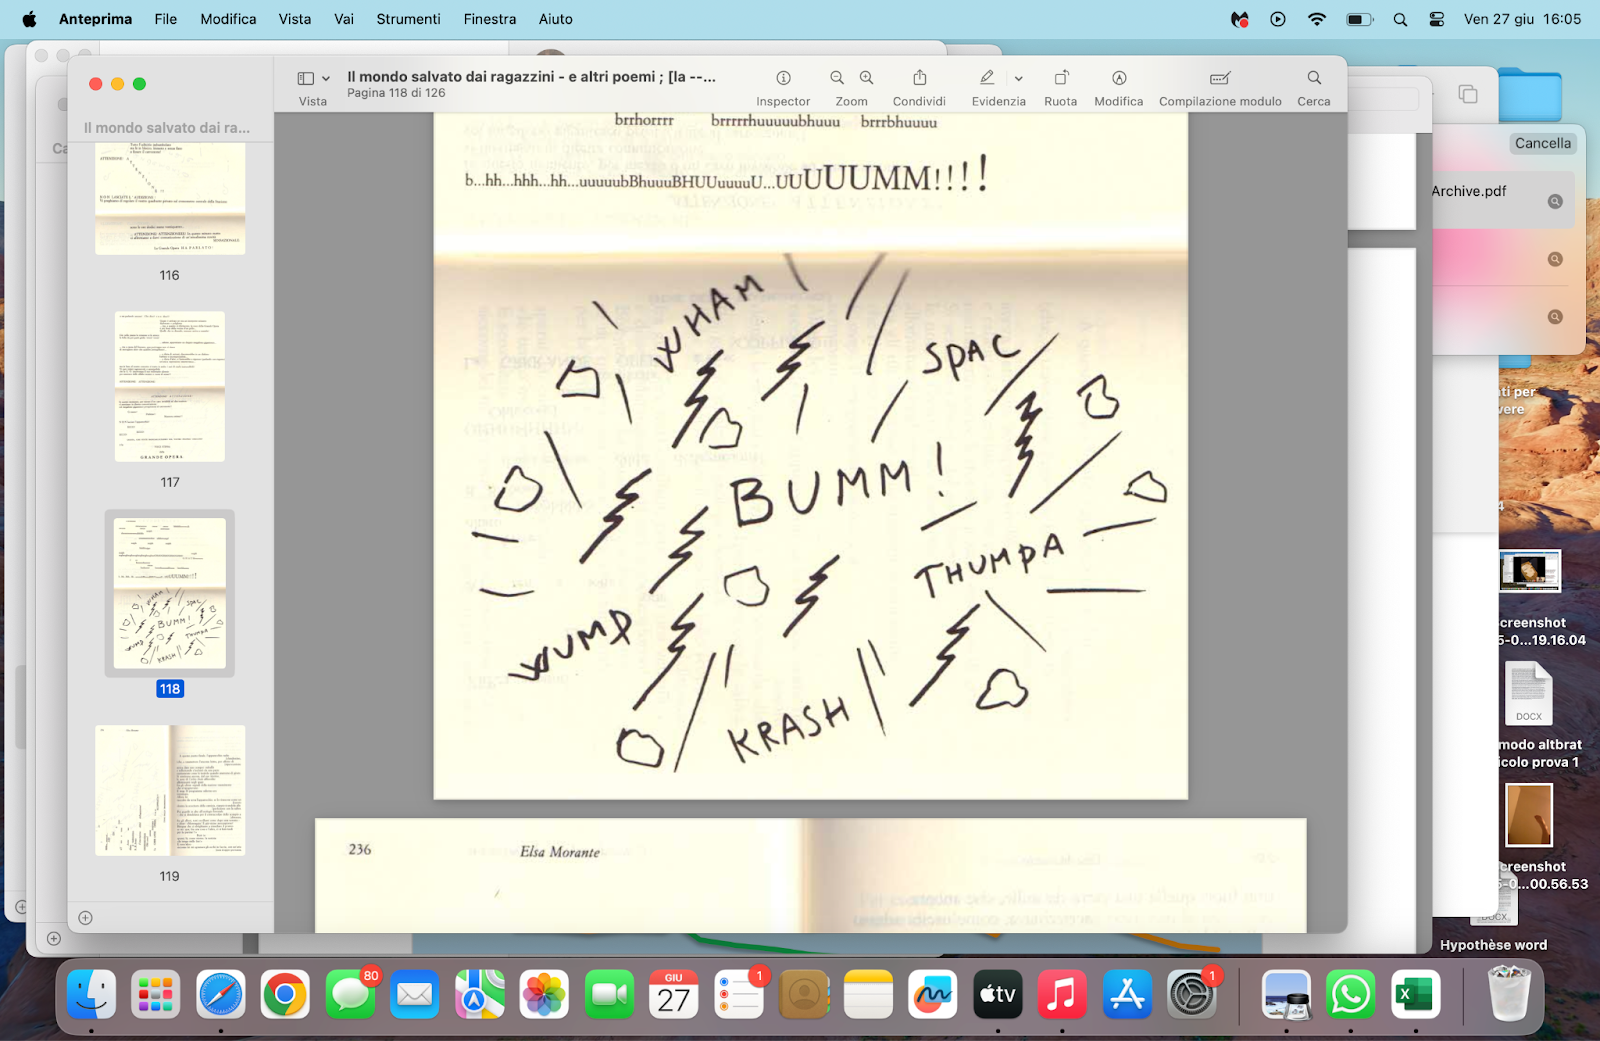The width and height of the screenshot is (1600, 1041).
Task: Open the Apple menu
Action: [x=29, y=19]
